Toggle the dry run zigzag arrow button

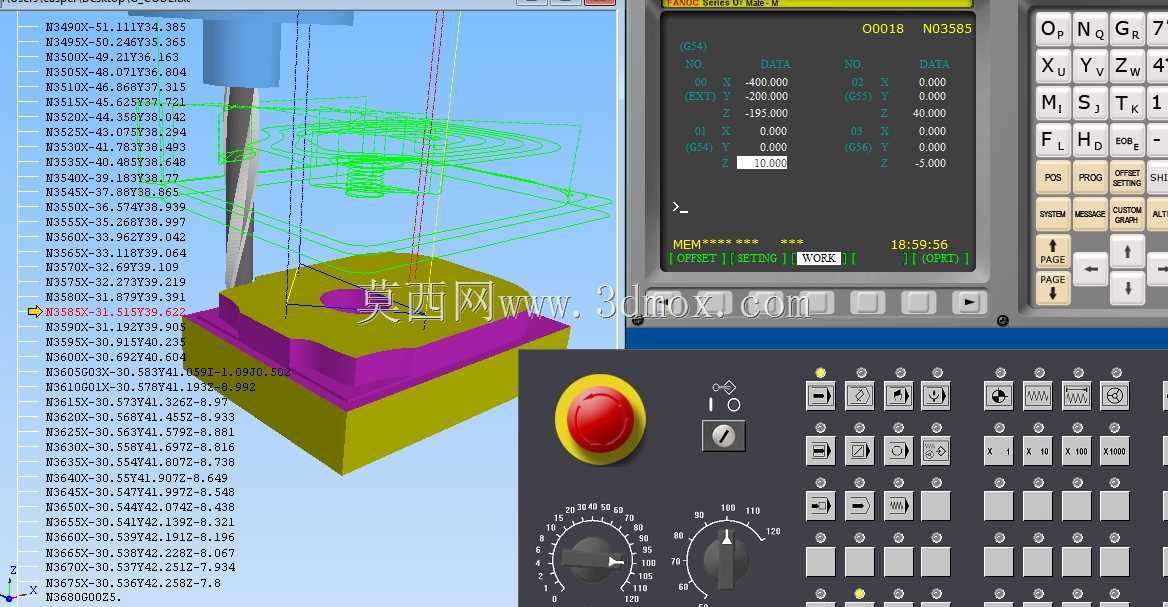(898, 506)
